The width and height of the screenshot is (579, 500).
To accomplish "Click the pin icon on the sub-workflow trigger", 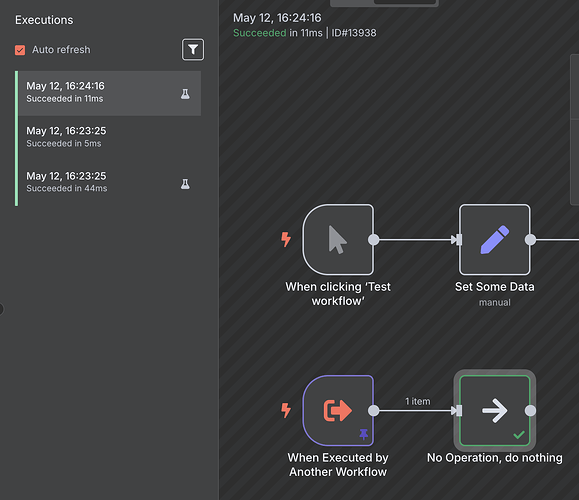I will 363,434.
